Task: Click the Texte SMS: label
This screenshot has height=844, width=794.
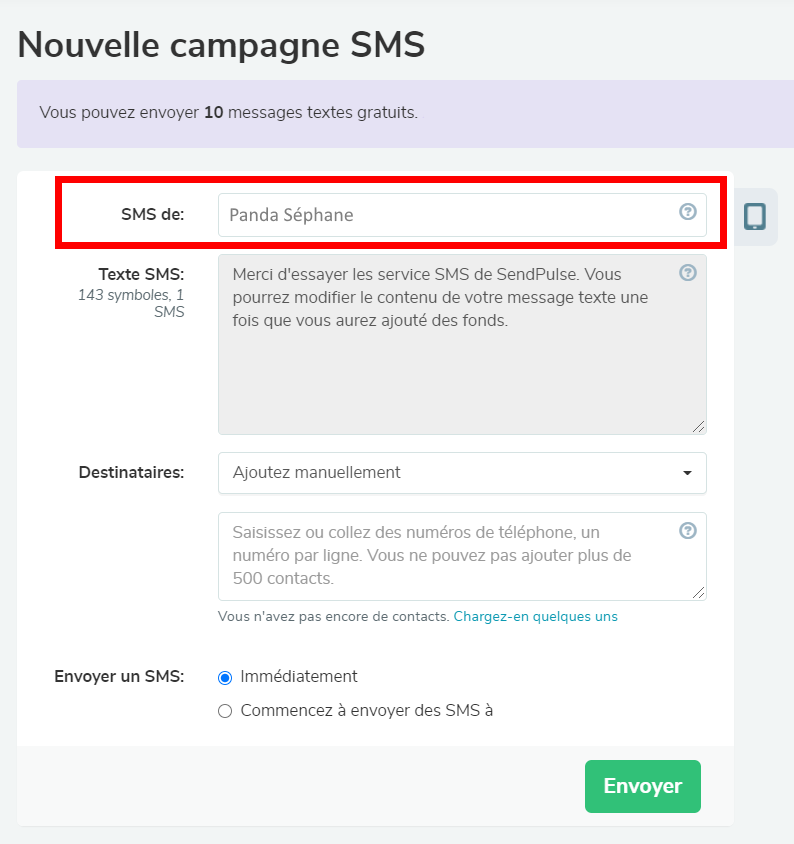Action: click(x=141, y=273)
